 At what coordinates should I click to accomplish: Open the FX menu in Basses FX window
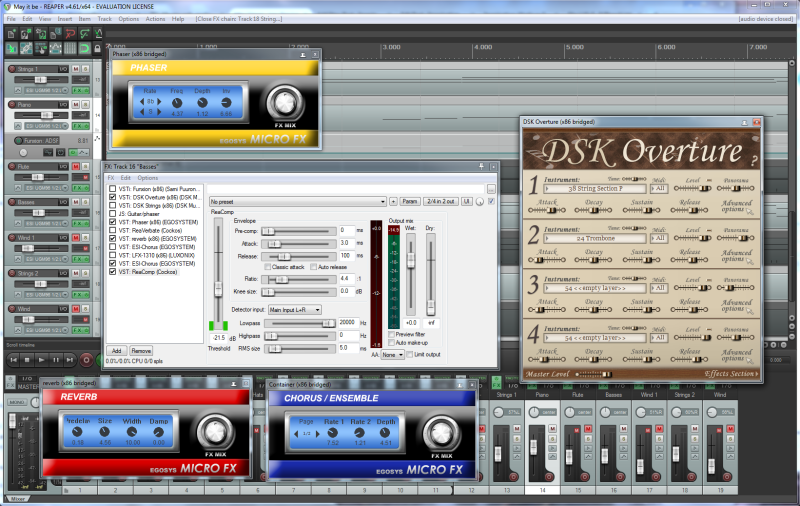pyautogui.click(x=111, y=178)
